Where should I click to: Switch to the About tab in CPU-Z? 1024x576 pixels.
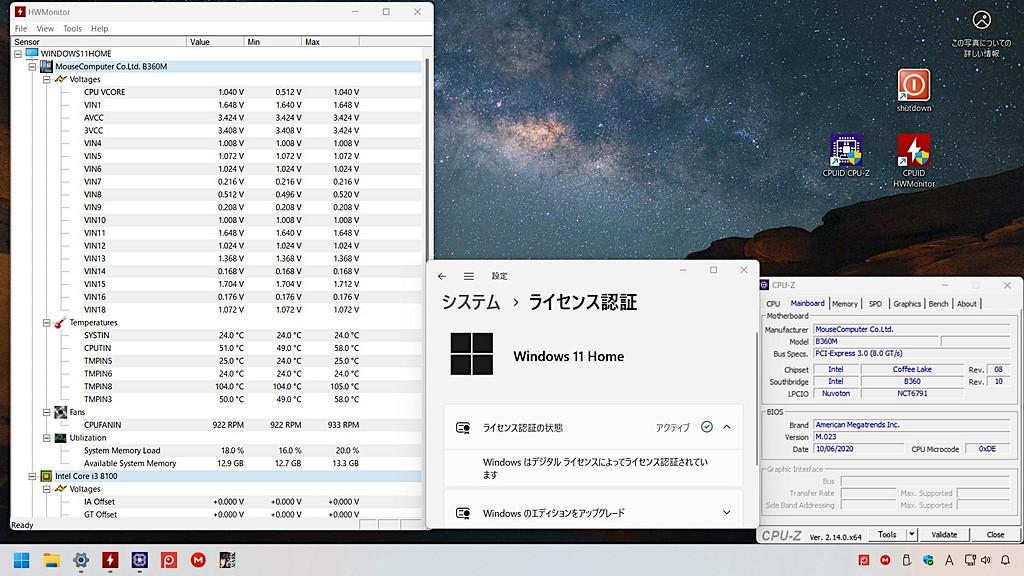[967, 304]
